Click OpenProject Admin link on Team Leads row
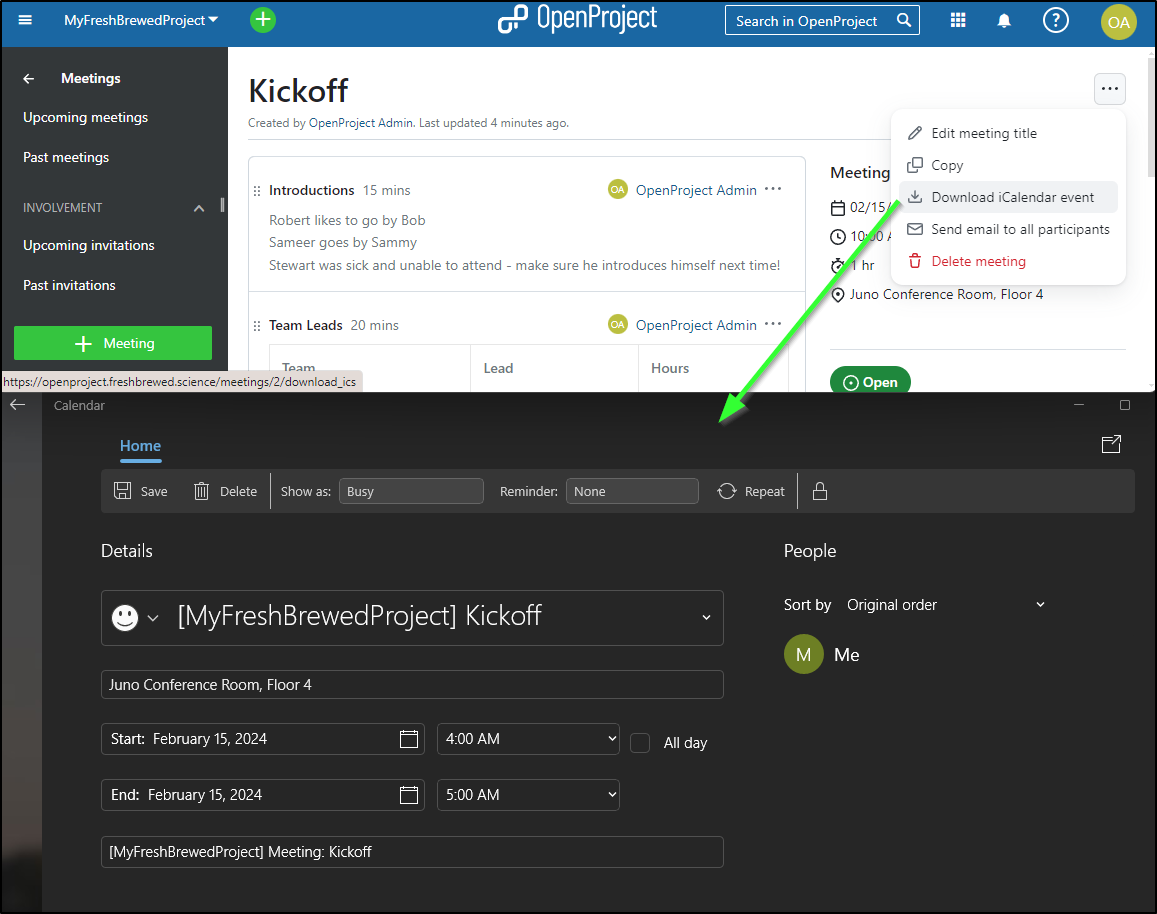 click(x=696, y=325)
